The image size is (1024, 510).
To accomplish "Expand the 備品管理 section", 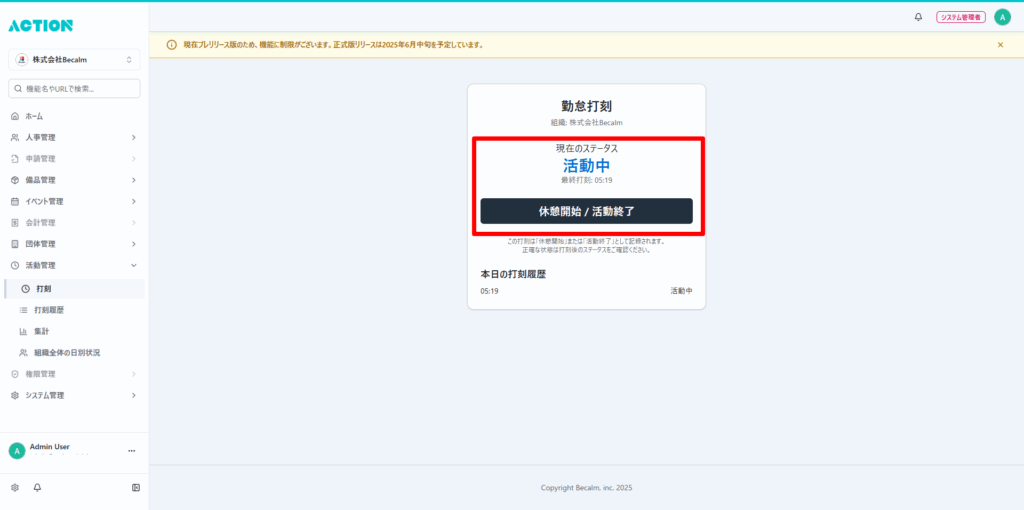I will pyautogui.click(x=74, y=180).
